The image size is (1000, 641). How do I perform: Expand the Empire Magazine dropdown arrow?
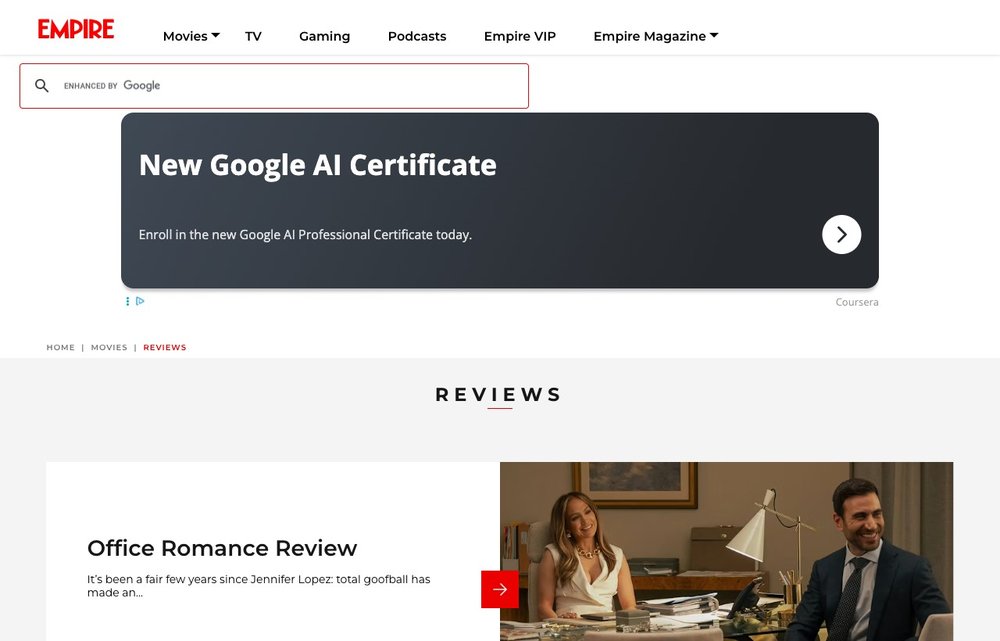point(714,35)
